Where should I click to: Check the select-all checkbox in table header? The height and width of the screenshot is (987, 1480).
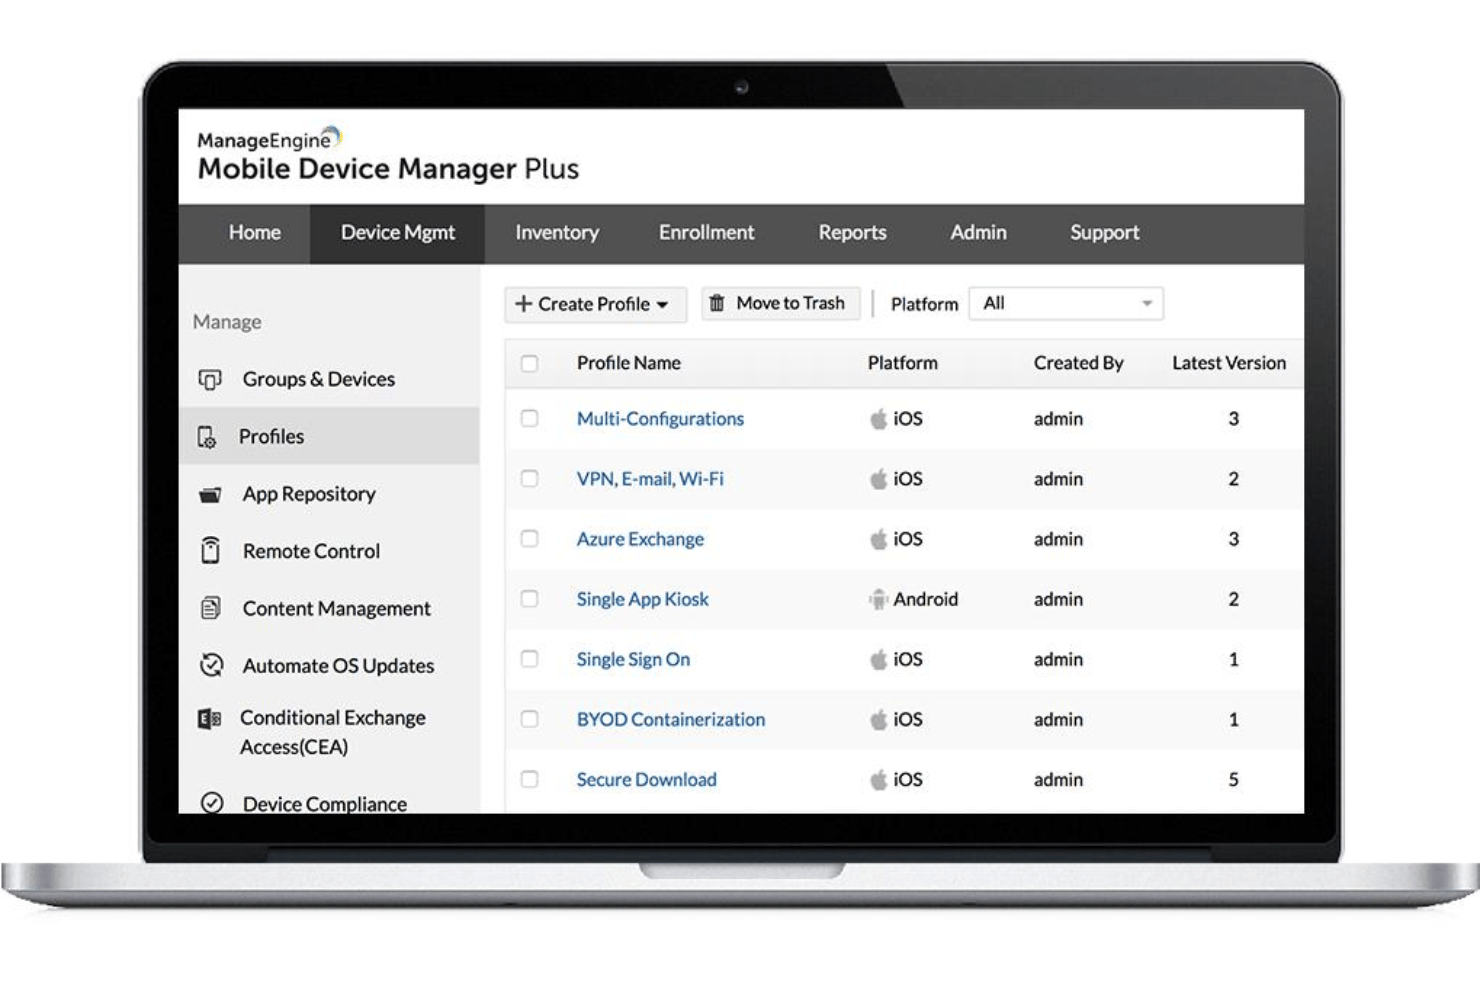pyautogui.click(x=530, y=364)
